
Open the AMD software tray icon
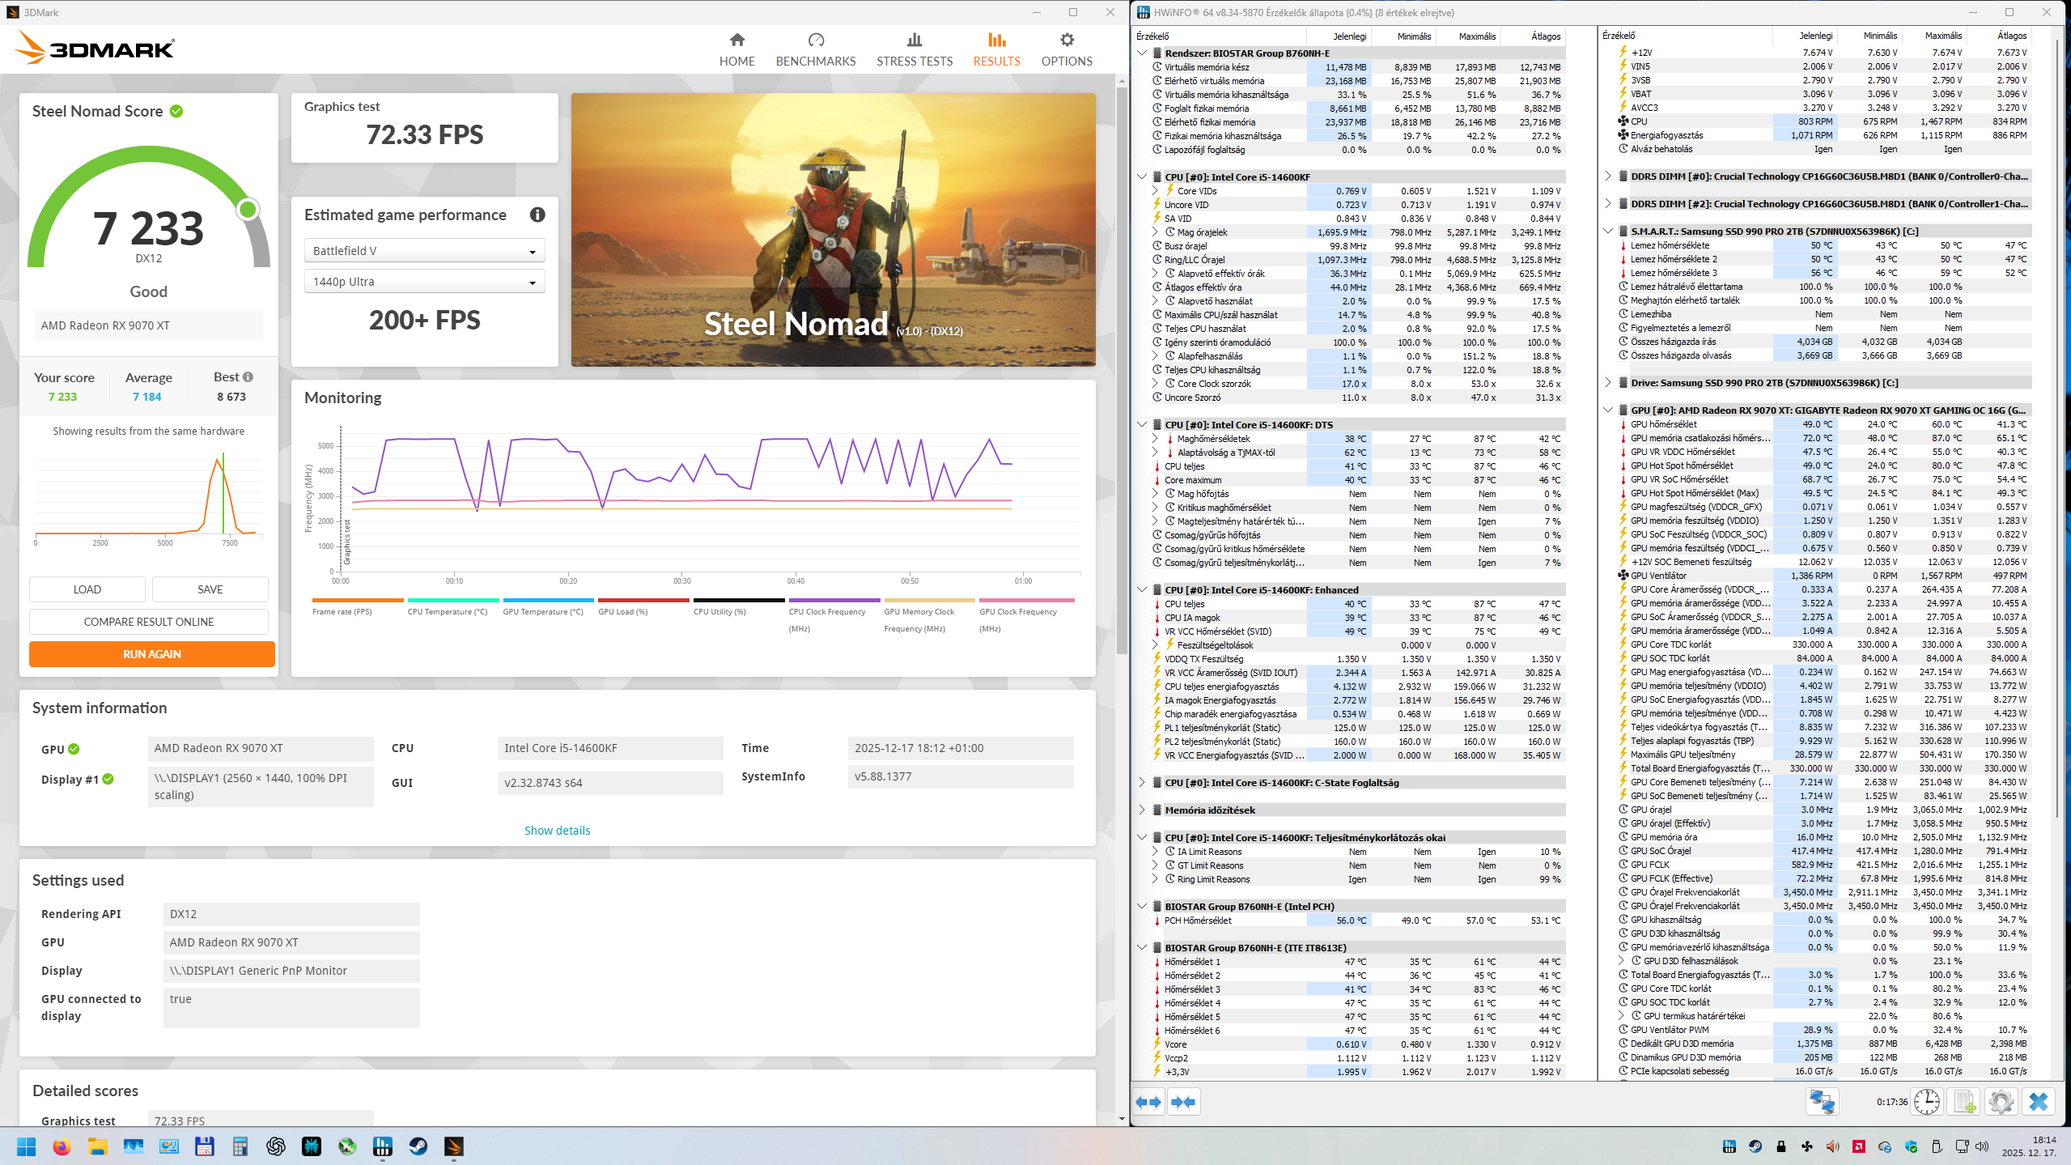pyautogui.click(x=1859, y=1146)
